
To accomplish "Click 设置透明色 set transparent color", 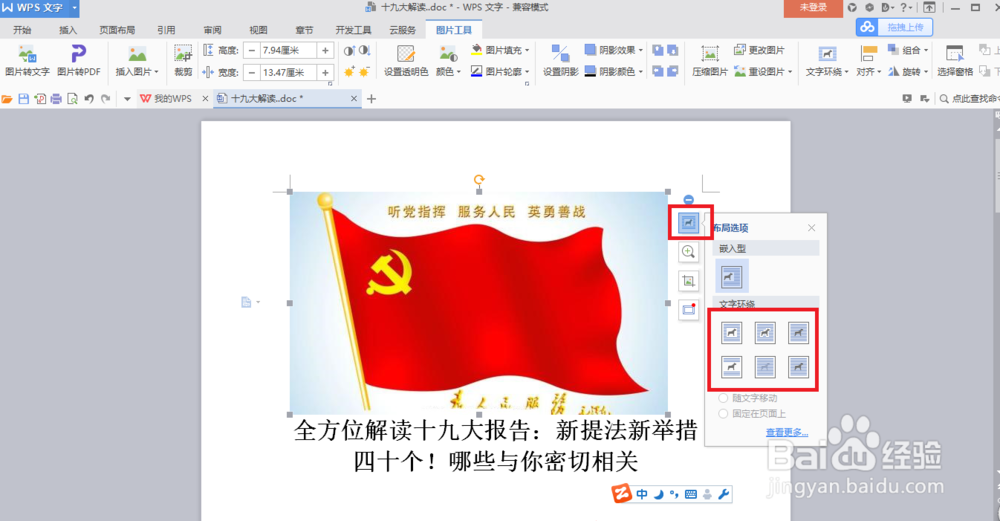I will click(406, 61).
